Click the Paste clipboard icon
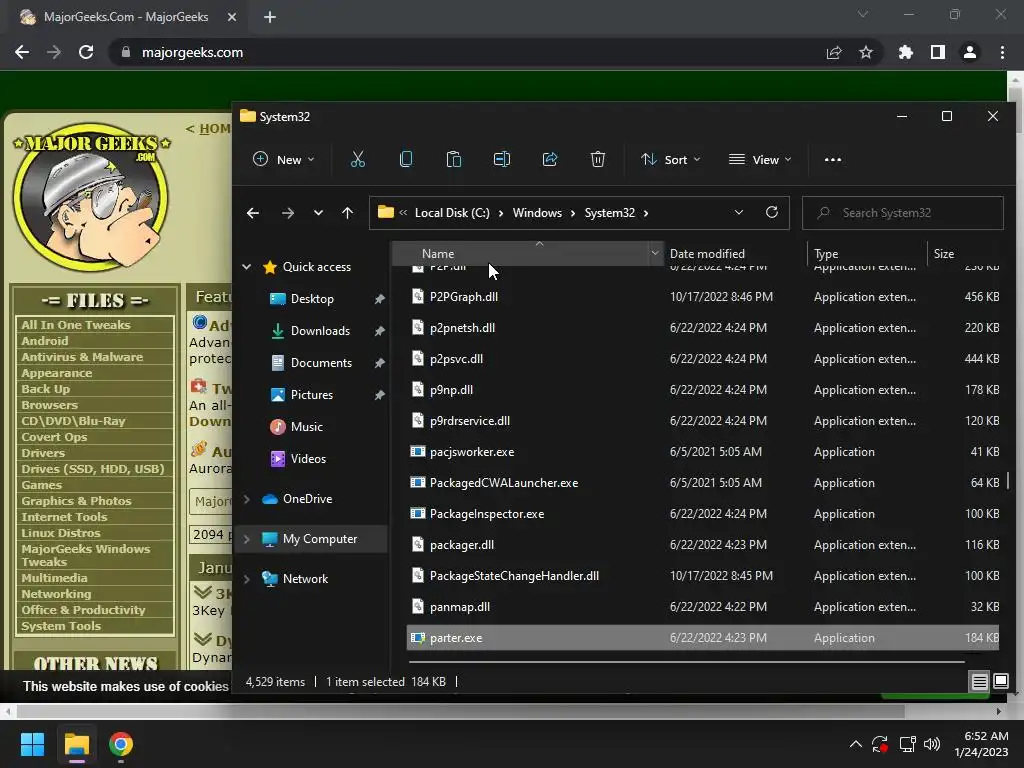The height and width of the screenshot is (768, 1024). coord(453,159)
